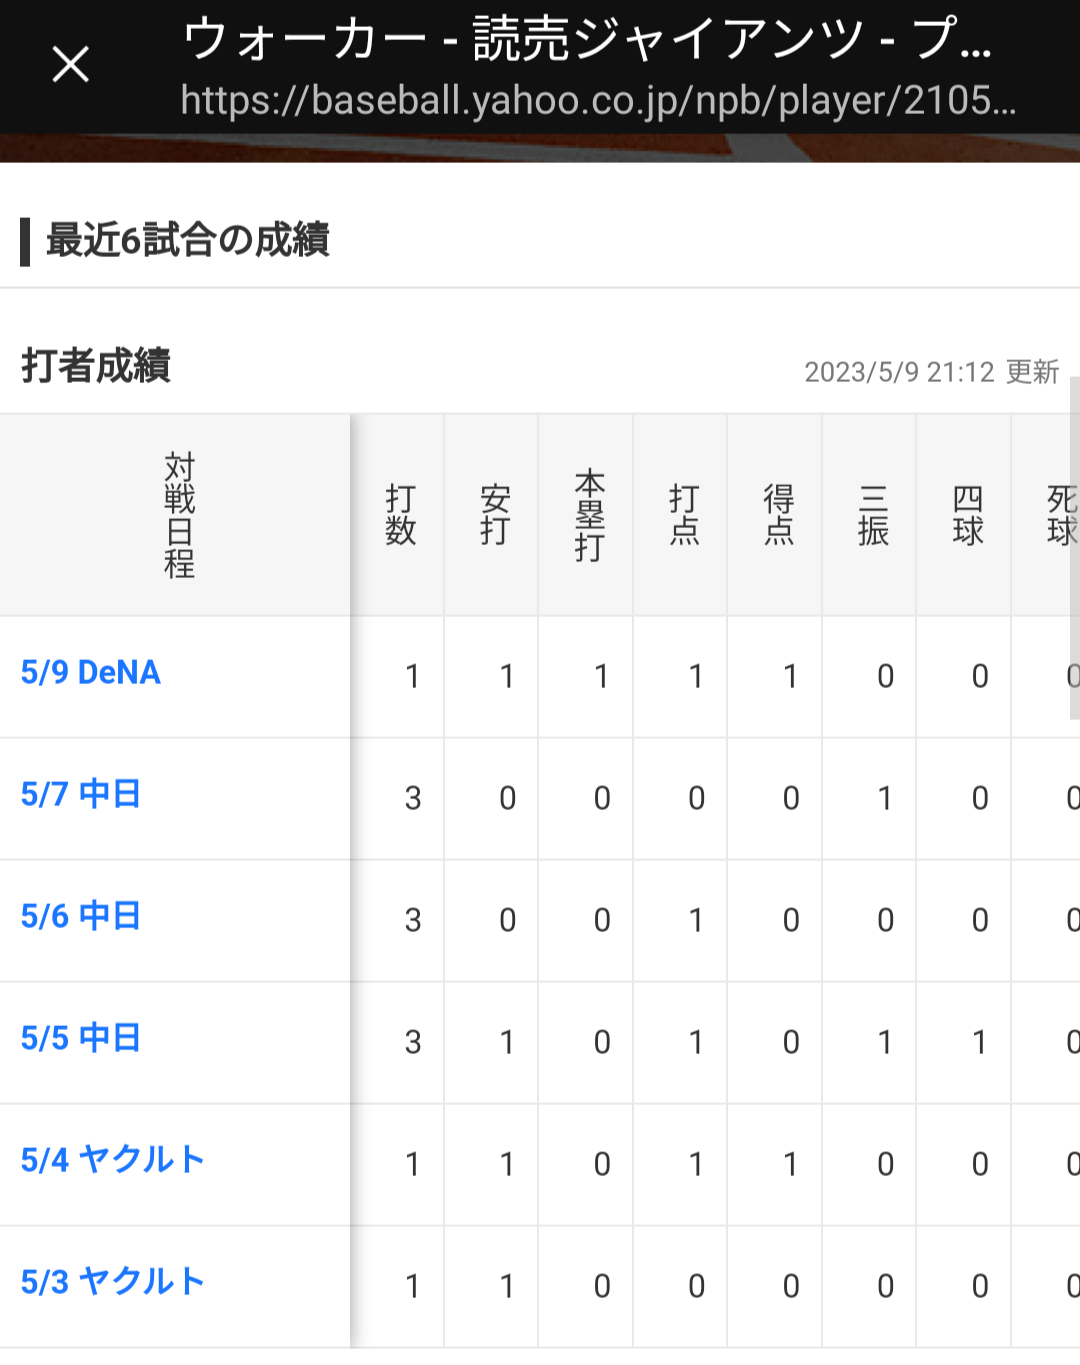
Task: Click the 三振 column header
Action: click(x=873, y=515)
